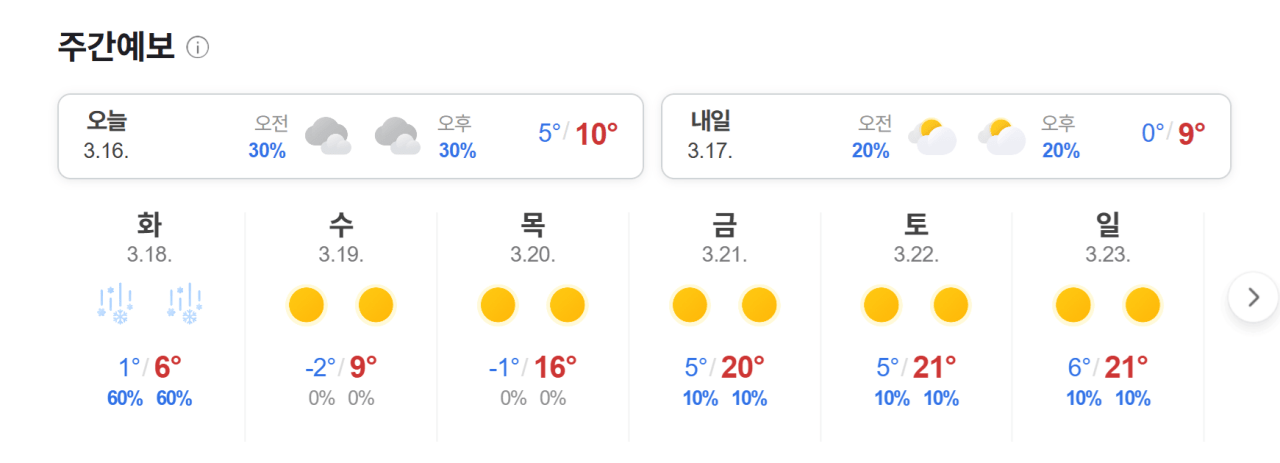Click Saturday 3.22 afternoon sunny icon
The image size is (1280, 463).
951,304
